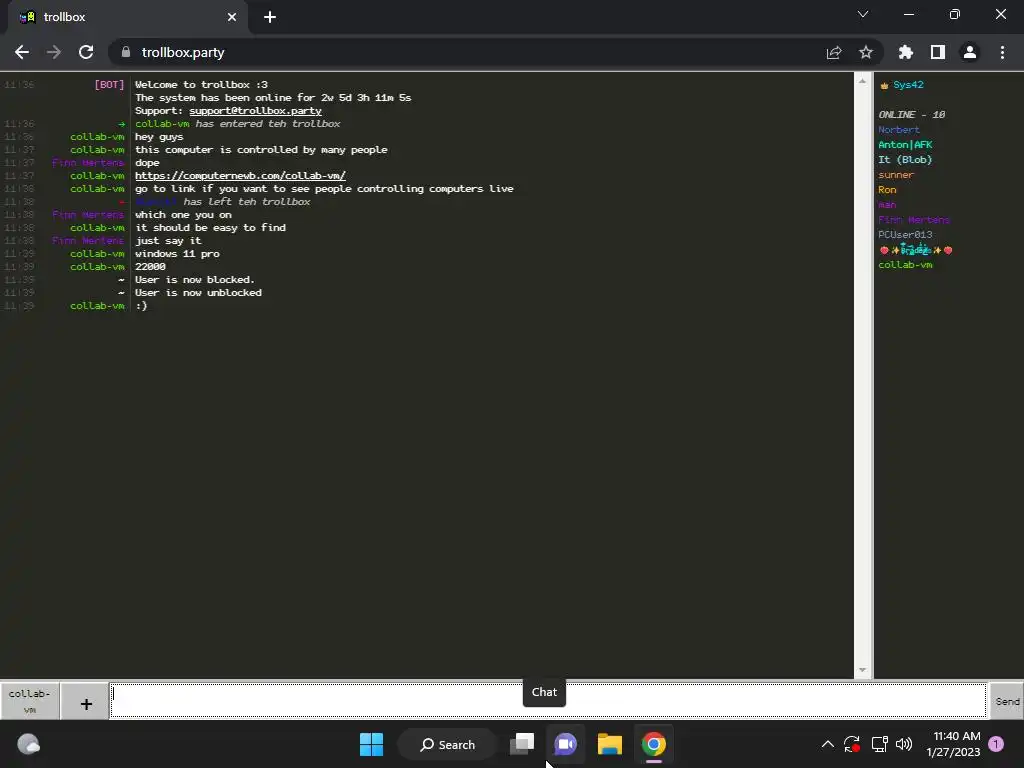Open the Chrome extensions puzzle icon
The height and width of the screenshot is (768, 1024).
click(x=906, y=52)
